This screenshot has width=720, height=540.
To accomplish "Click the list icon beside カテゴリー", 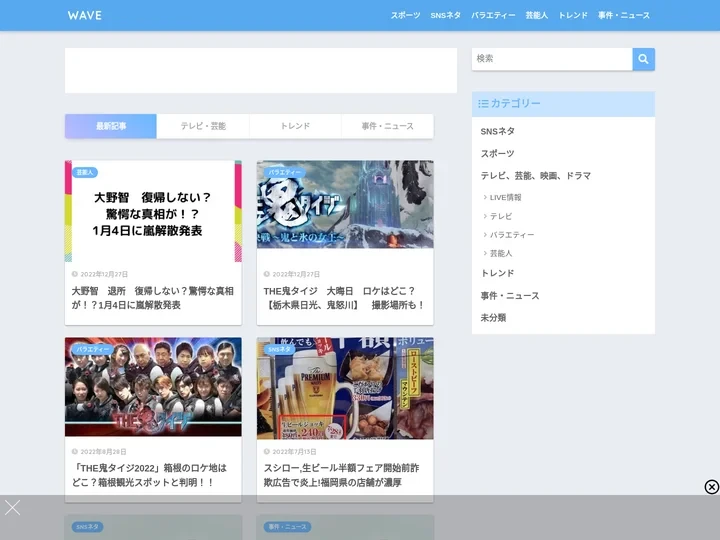I will 483,104.
